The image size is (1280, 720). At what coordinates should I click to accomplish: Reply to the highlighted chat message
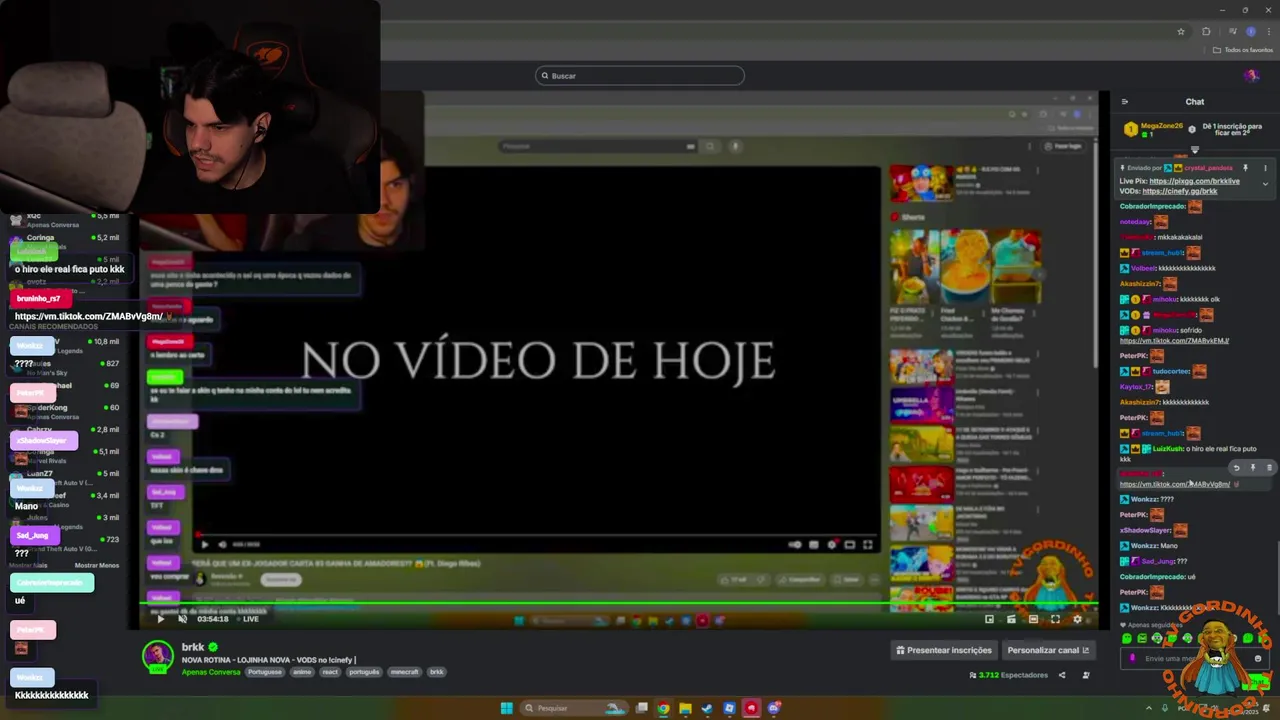pyautogui.click(x=1236, y=467)
